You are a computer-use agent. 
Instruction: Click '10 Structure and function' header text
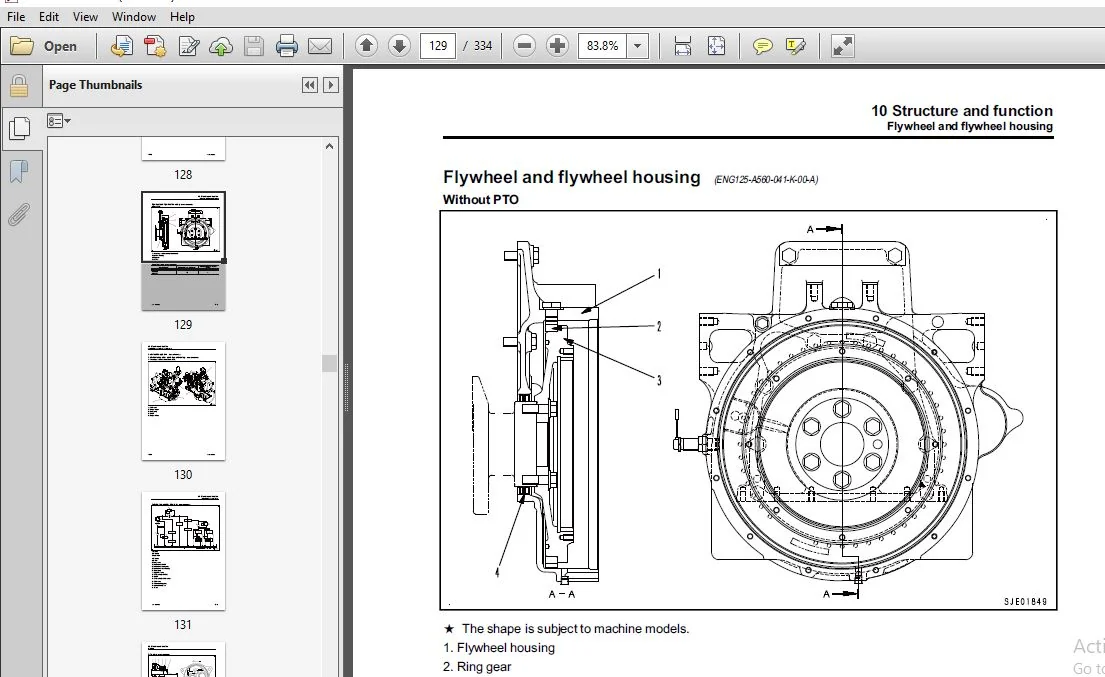click(962, 111)
